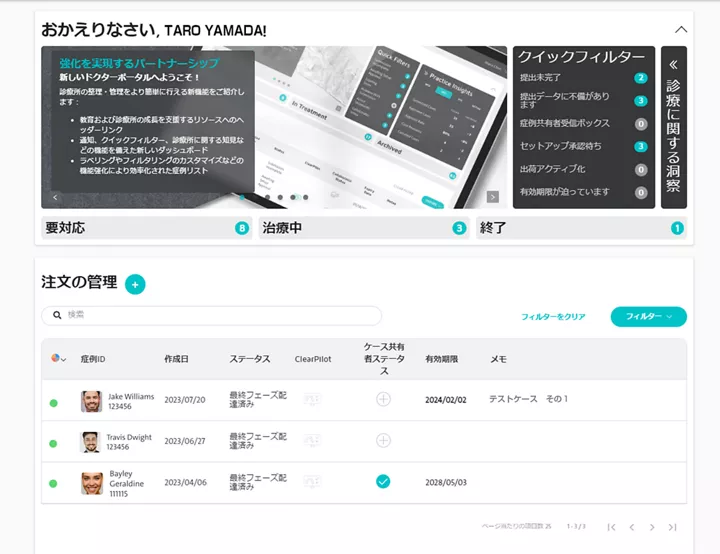
Task: Go to the next page of the orders table
Action: 652,527
